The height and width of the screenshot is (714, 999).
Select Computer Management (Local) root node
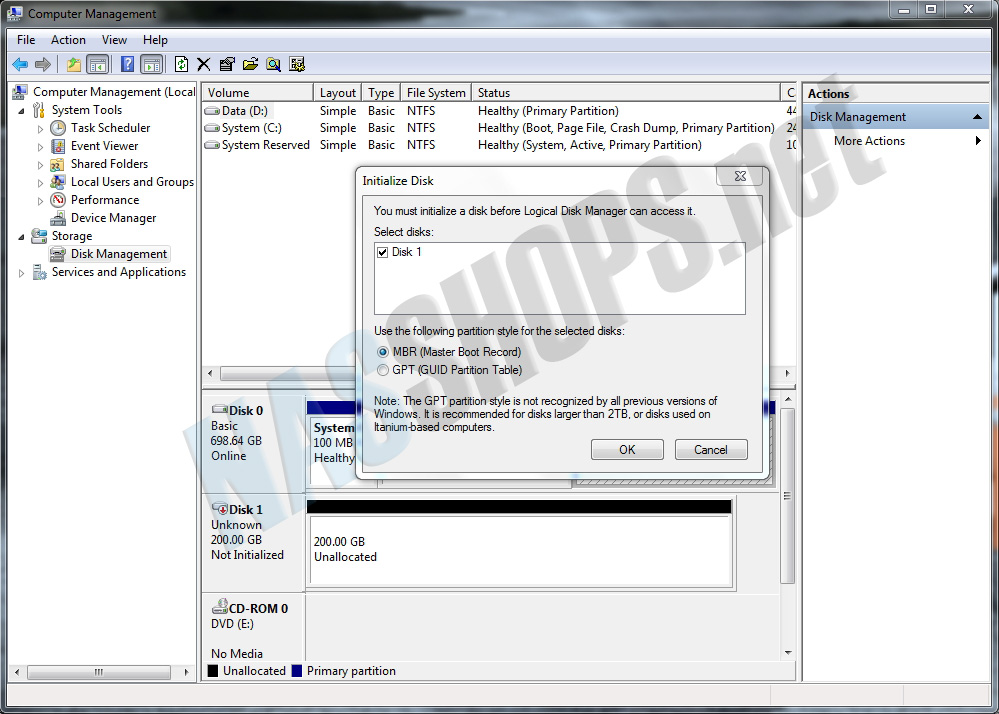point(113,92)
